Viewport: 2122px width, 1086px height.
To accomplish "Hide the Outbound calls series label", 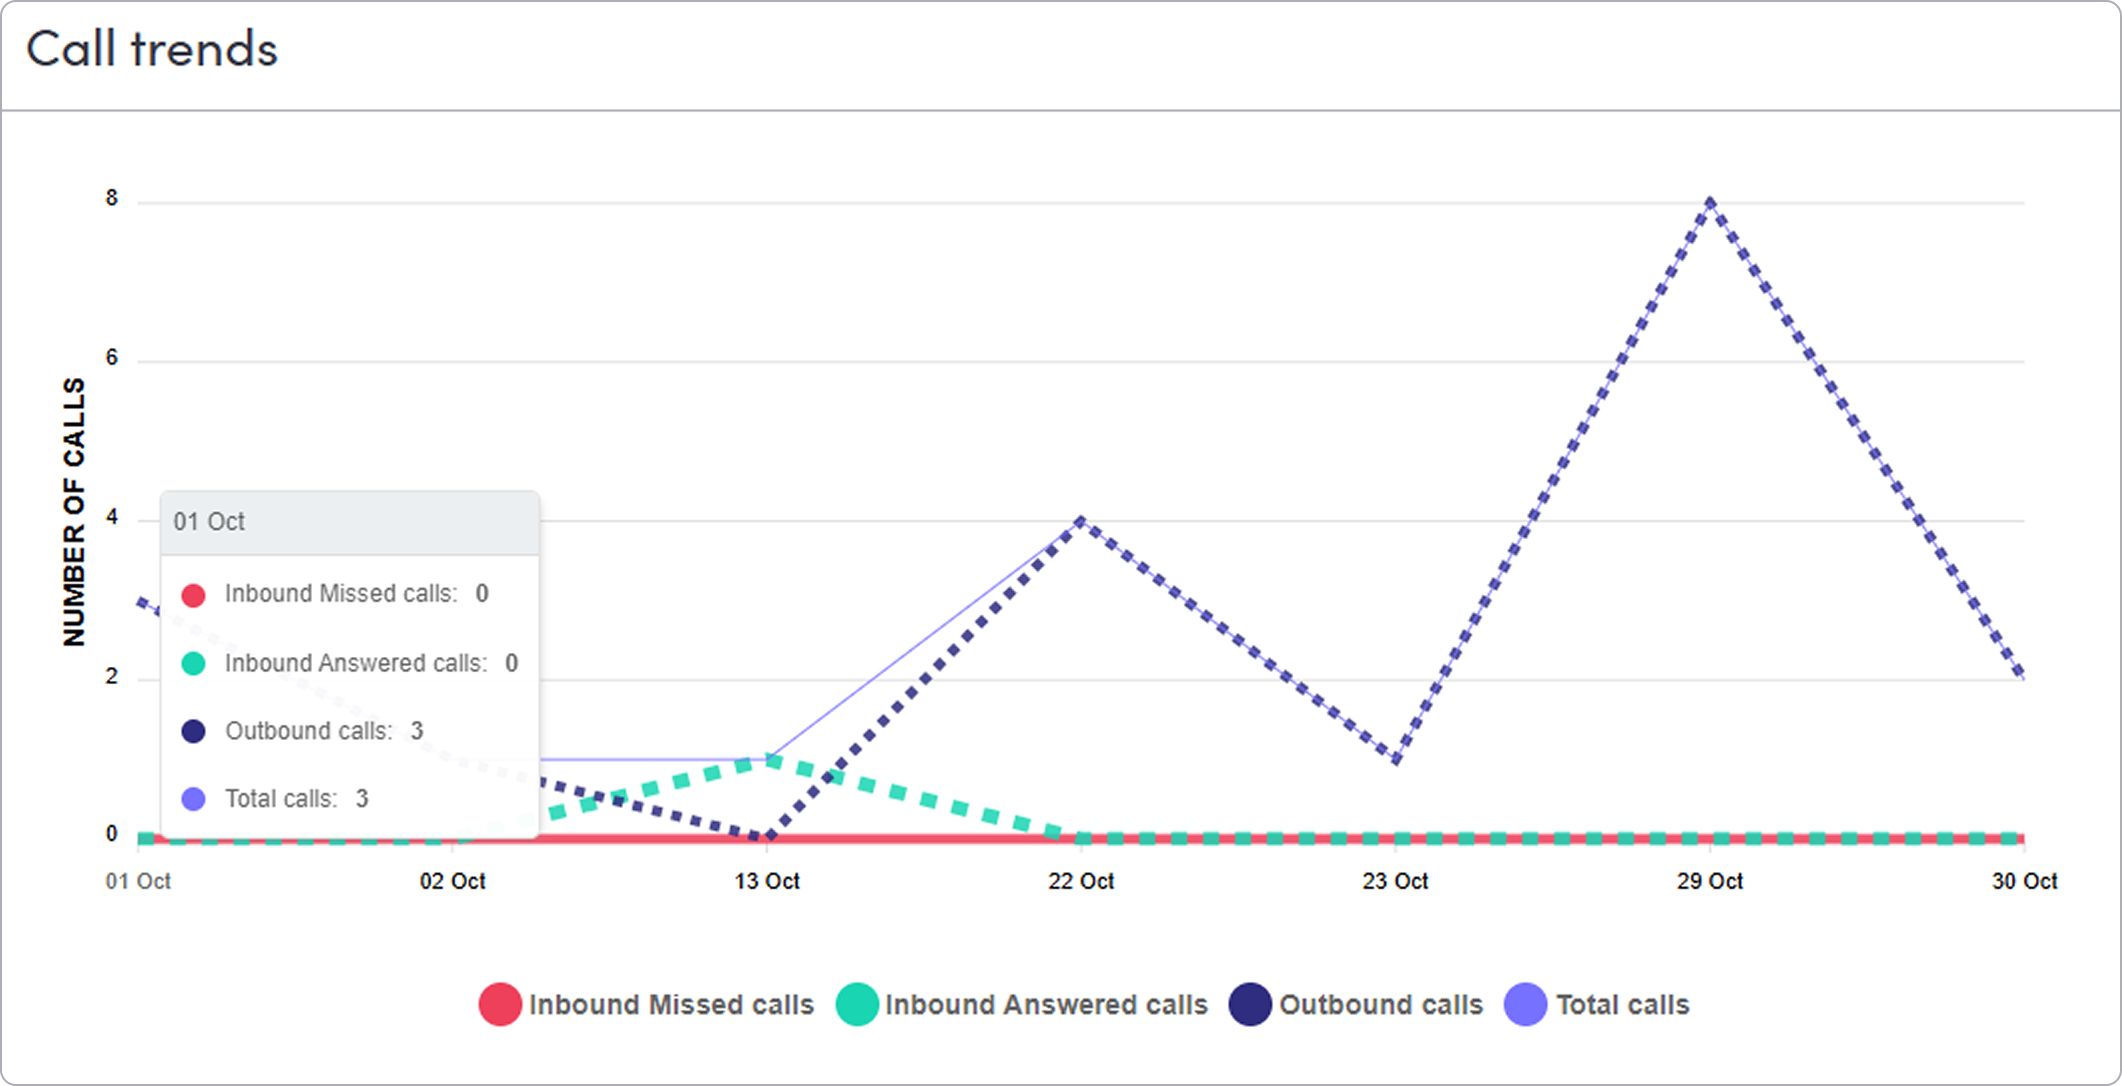I will 1381,1005.
